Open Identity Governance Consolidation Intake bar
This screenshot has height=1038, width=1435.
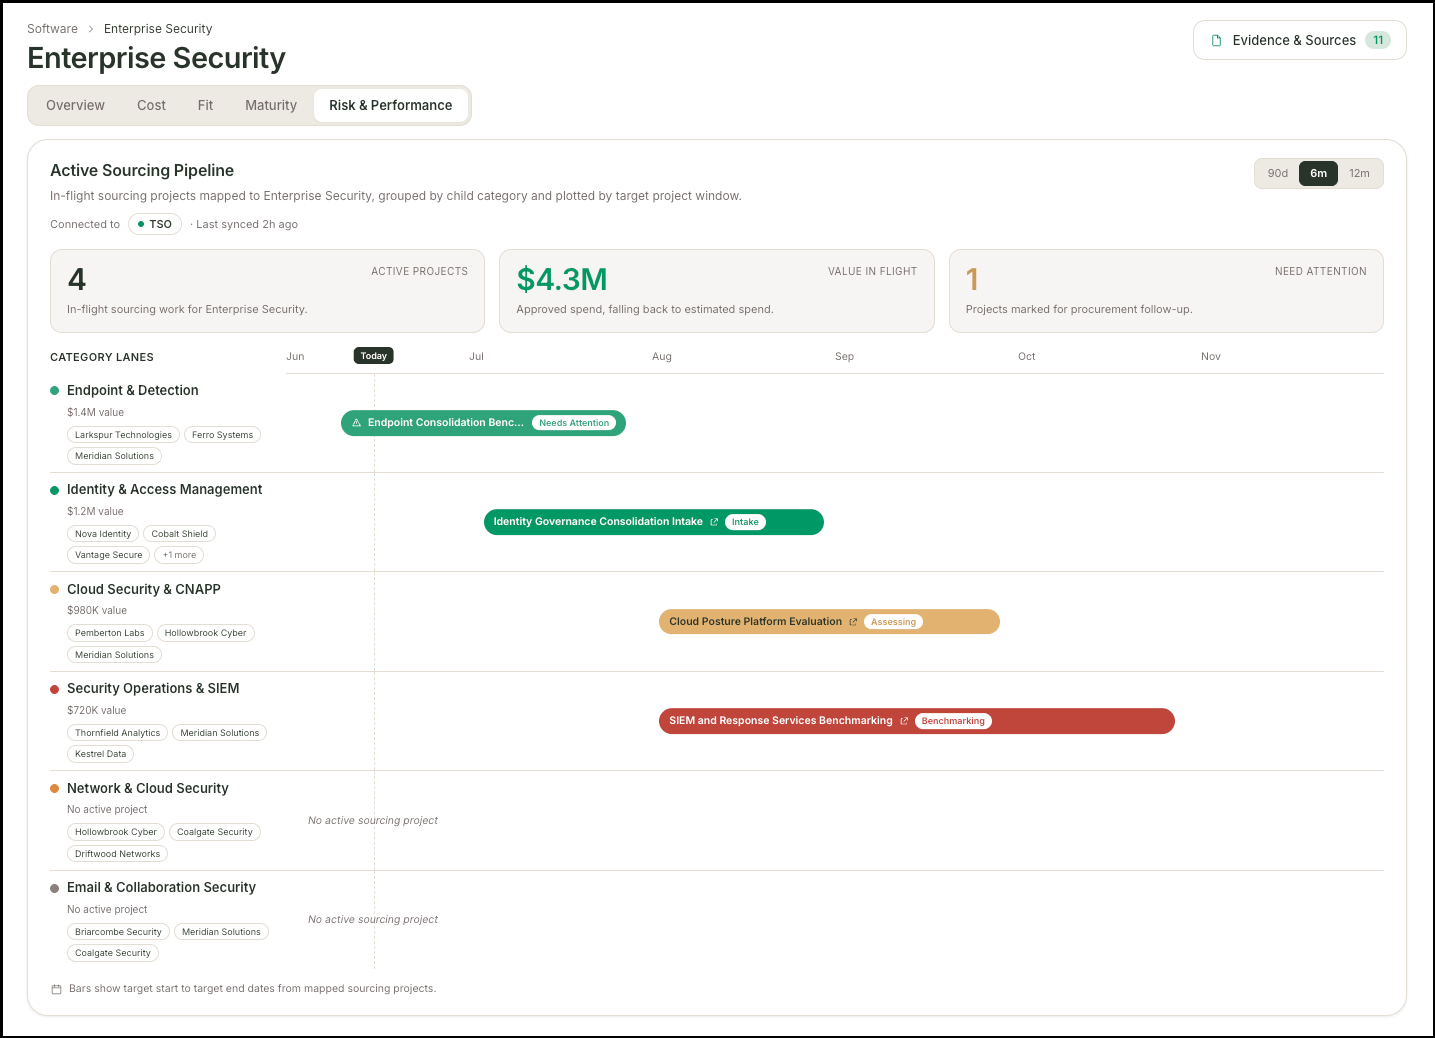coord(653,522)
